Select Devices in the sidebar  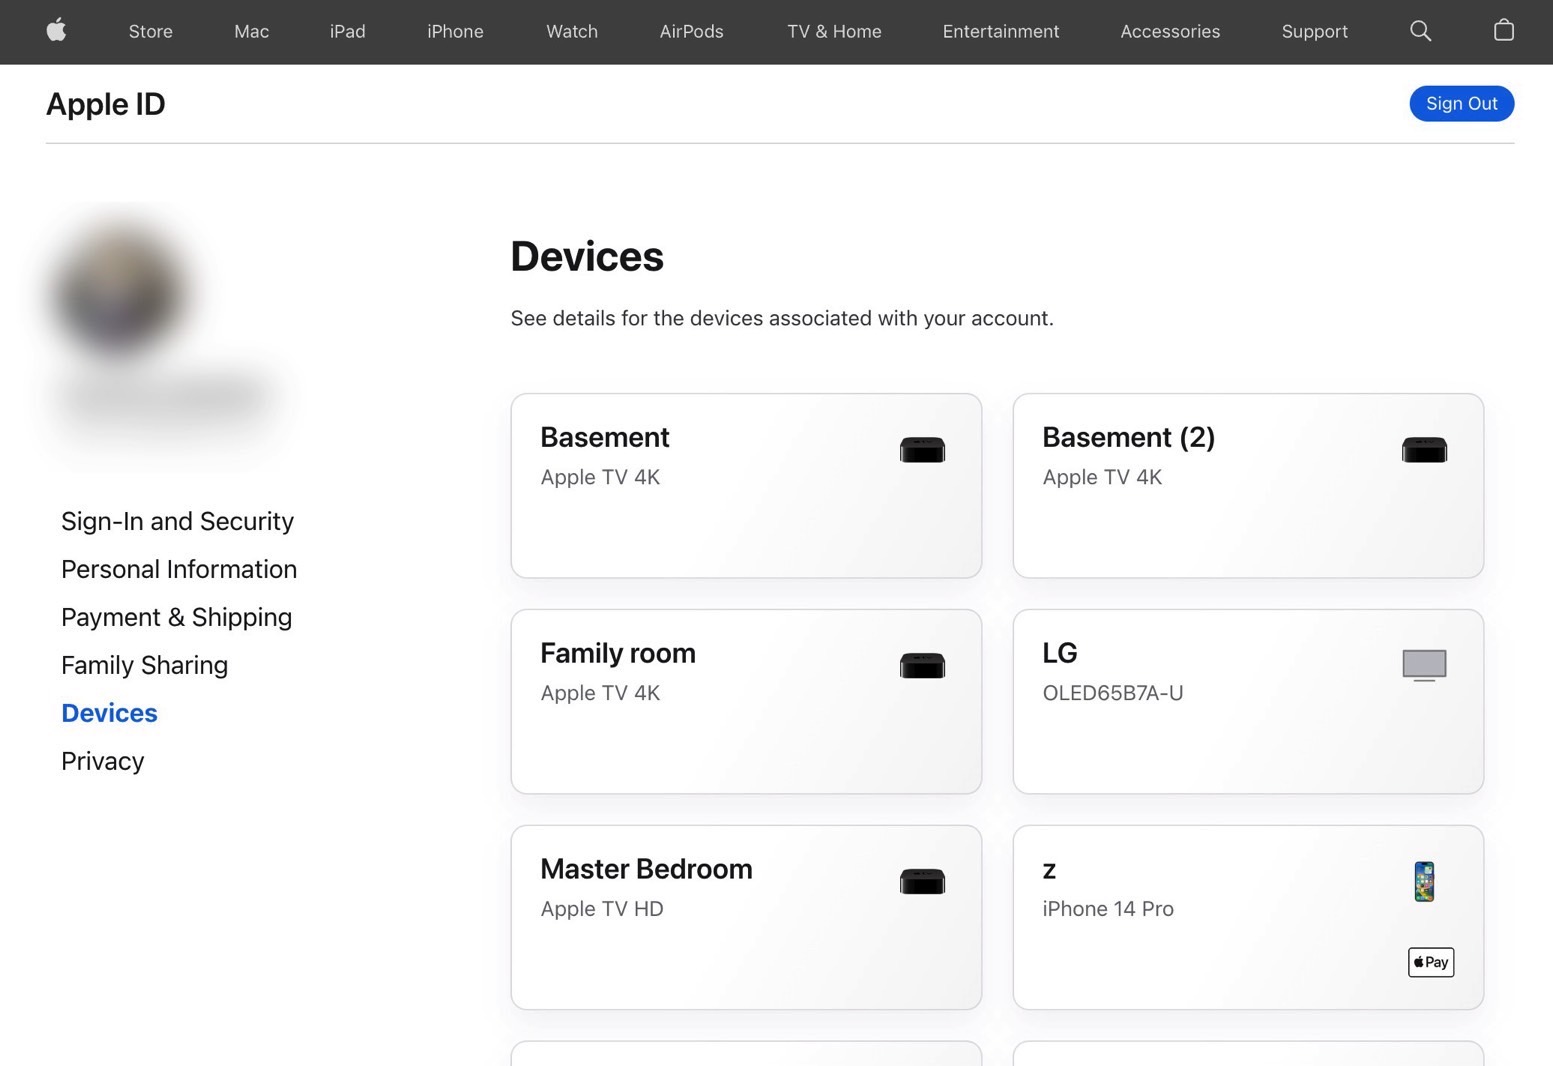click(109, 713)
